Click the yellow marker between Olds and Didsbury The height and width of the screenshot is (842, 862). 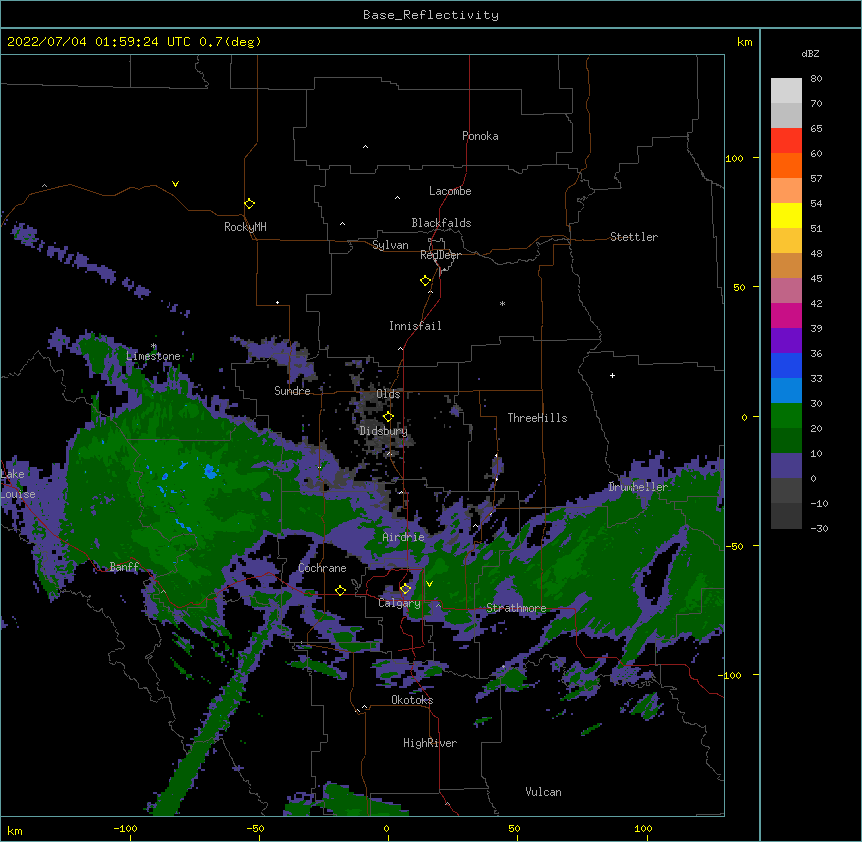388,417
